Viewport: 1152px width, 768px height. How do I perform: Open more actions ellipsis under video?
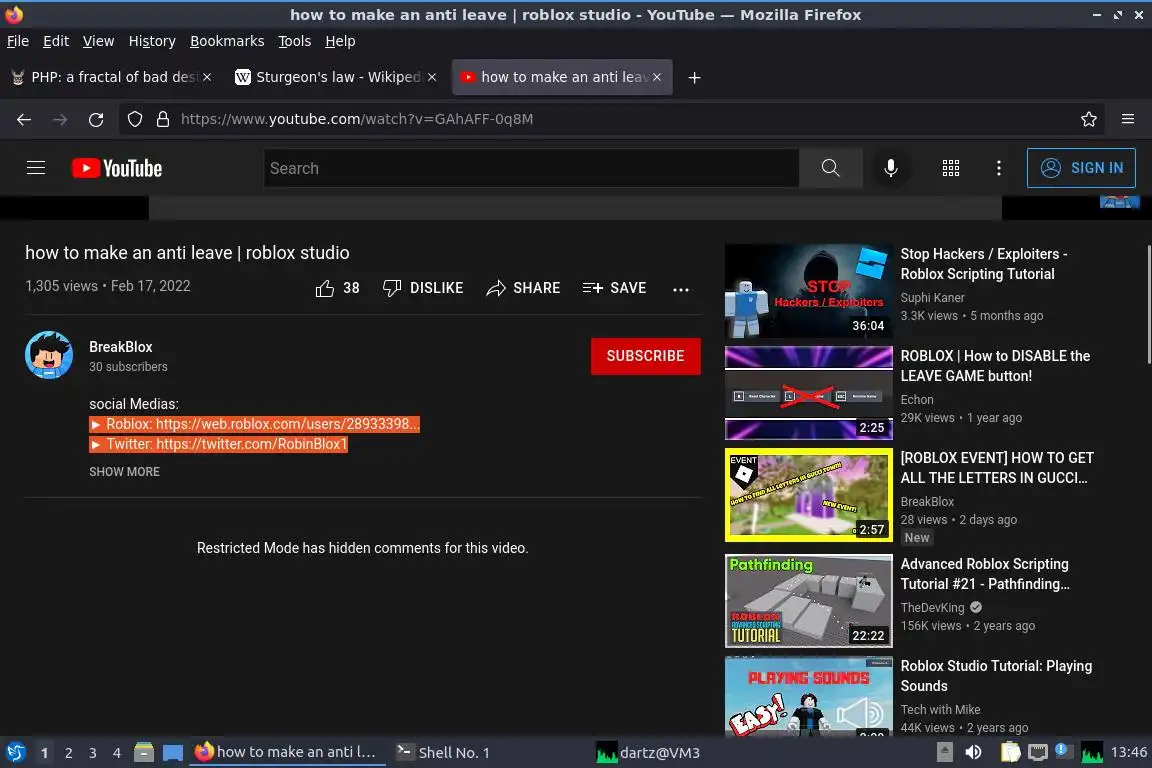pos(681,289)
